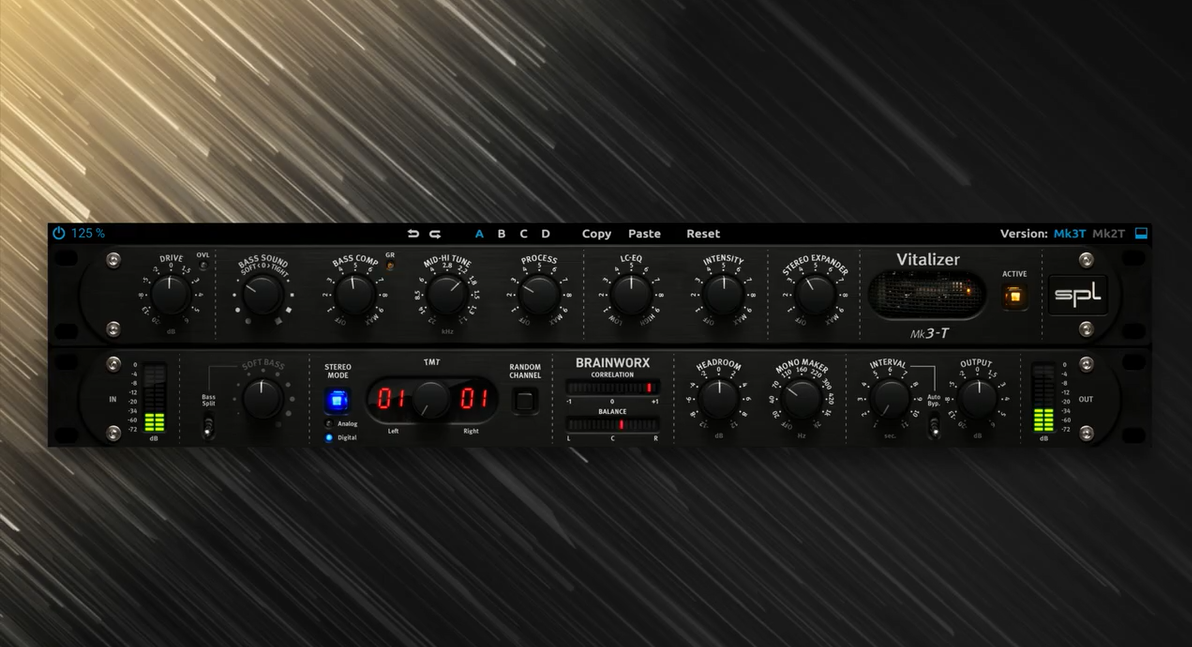Screen dimensions: 1192x647
Task: Click the IN level meter
Action: 154,398
